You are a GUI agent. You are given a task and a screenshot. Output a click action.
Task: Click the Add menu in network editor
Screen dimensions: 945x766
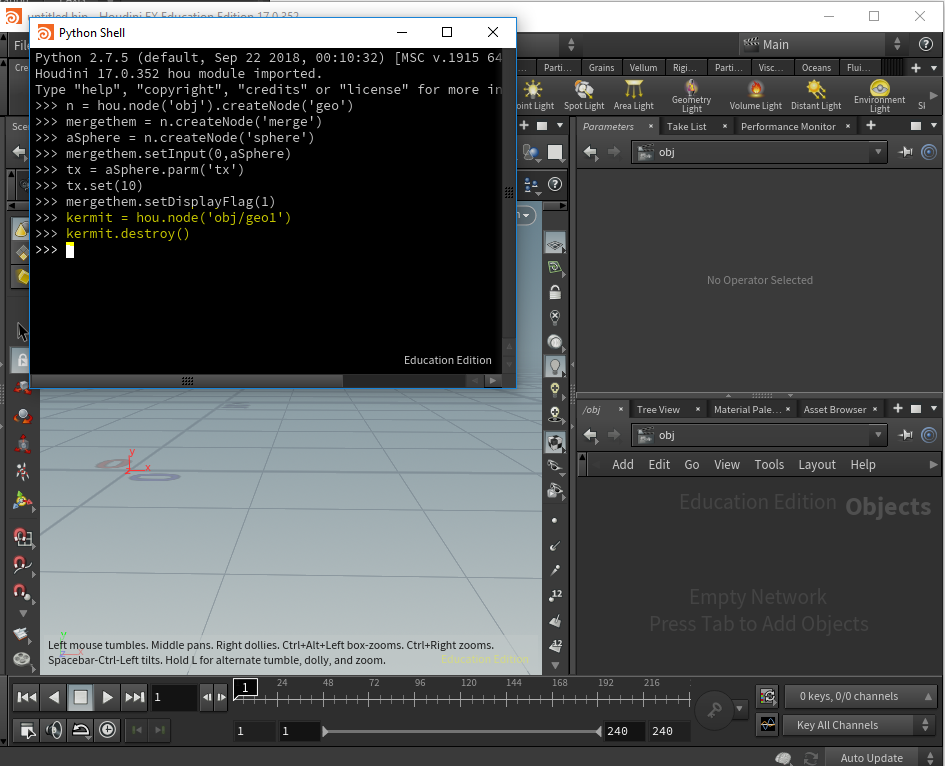(622, 464)
